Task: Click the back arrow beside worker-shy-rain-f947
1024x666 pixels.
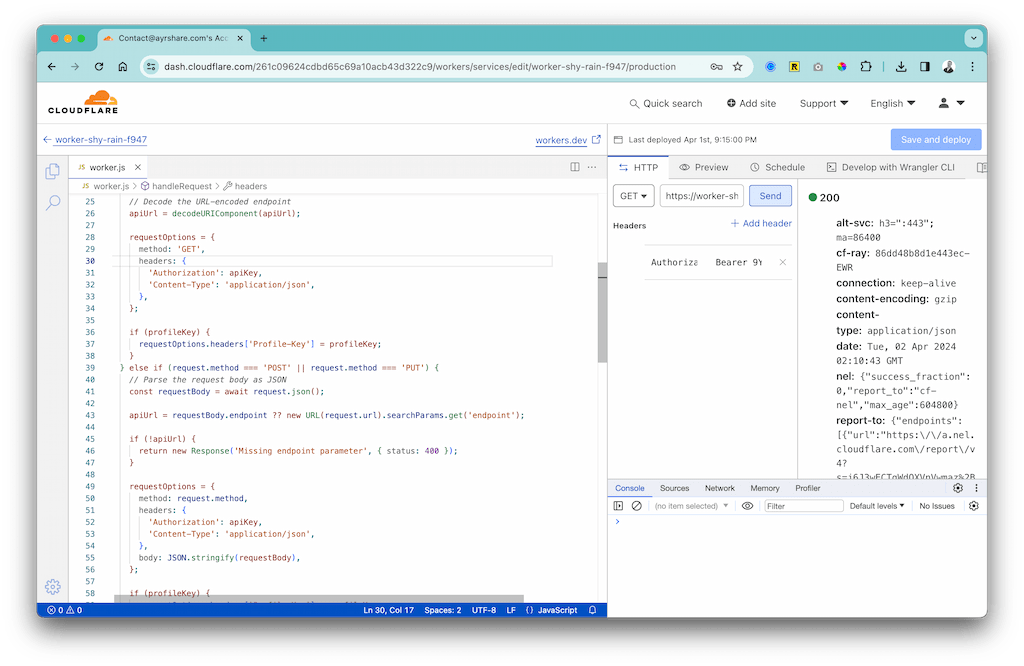Action: (x=47, y=140)
